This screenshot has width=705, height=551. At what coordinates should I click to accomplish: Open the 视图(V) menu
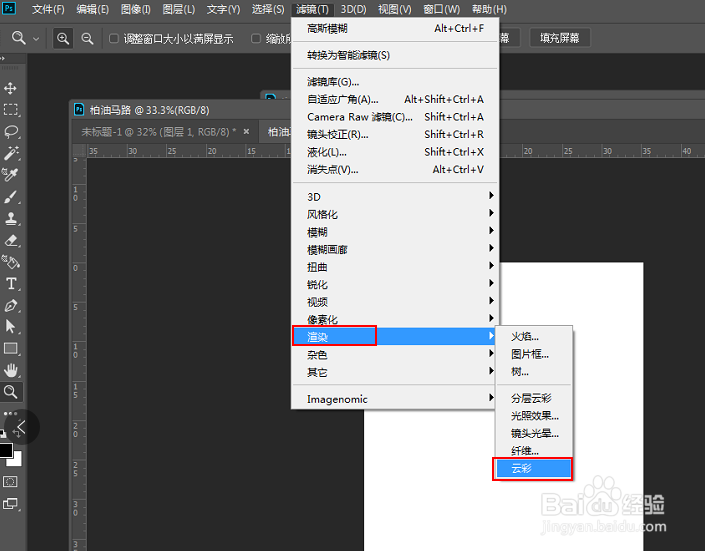(395, 9)
